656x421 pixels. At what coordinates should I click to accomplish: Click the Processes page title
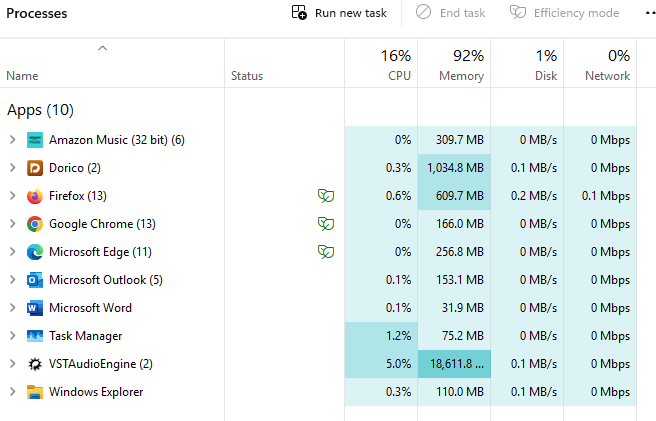[x=36, y=13]
